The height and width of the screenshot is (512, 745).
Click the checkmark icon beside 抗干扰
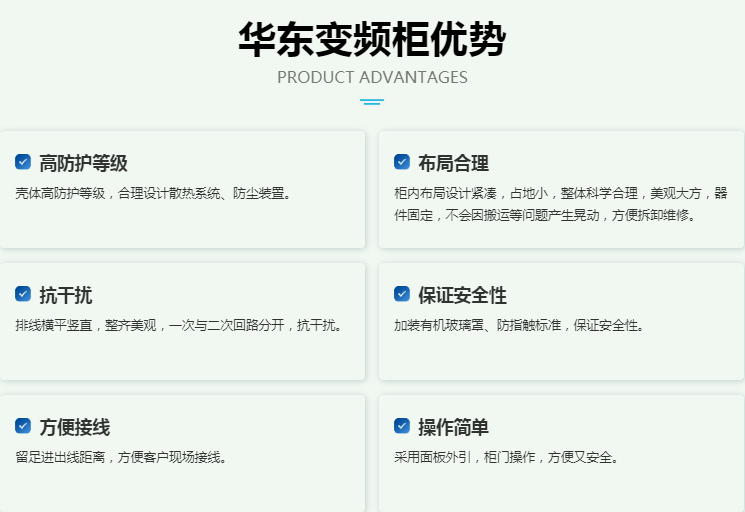pyautogui.click(x=23, y=294)
